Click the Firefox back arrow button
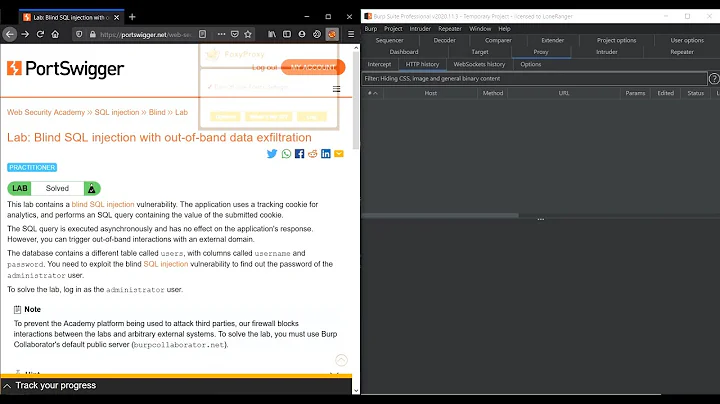The width and height of the screenshot is (720, 404). tap(10, 34)
